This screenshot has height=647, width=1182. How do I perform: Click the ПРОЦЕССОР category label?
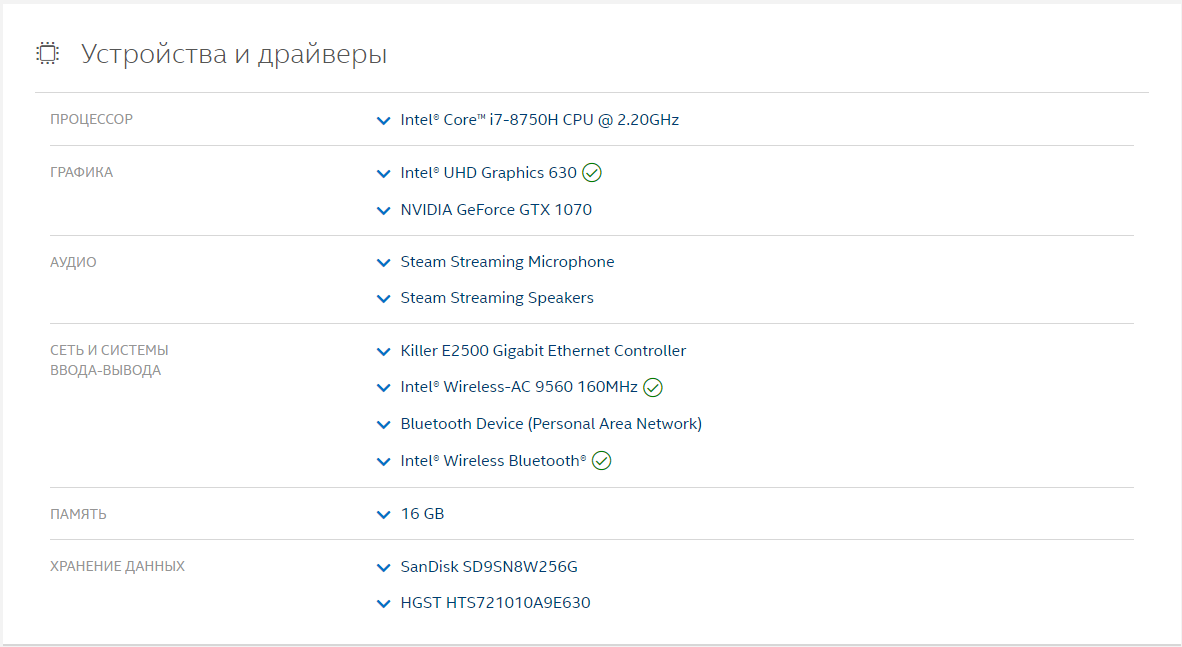click(91, 119)
